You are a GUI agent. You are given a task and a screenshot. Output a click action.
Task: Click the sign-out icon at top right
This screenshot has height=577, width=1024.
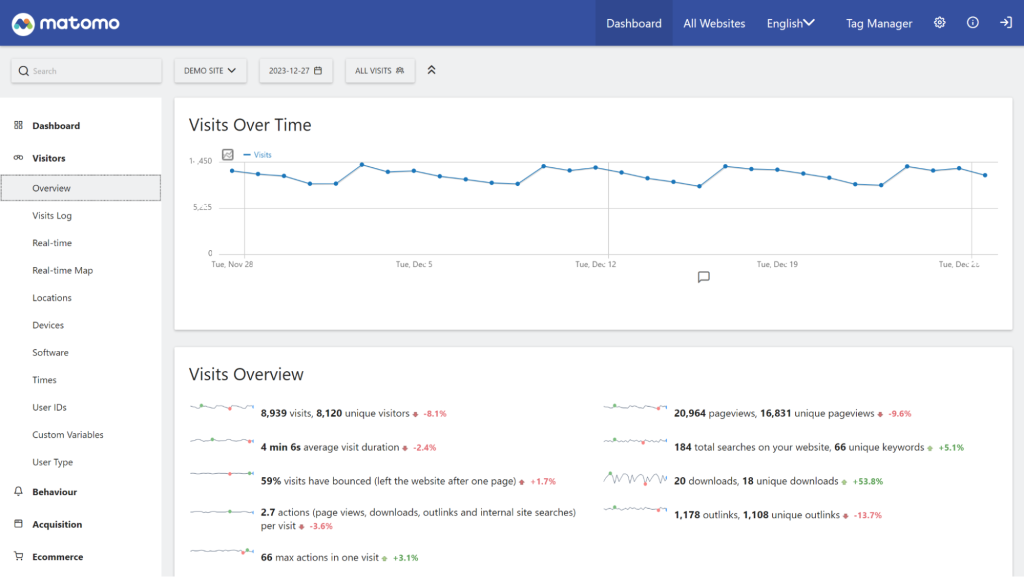1007,22
